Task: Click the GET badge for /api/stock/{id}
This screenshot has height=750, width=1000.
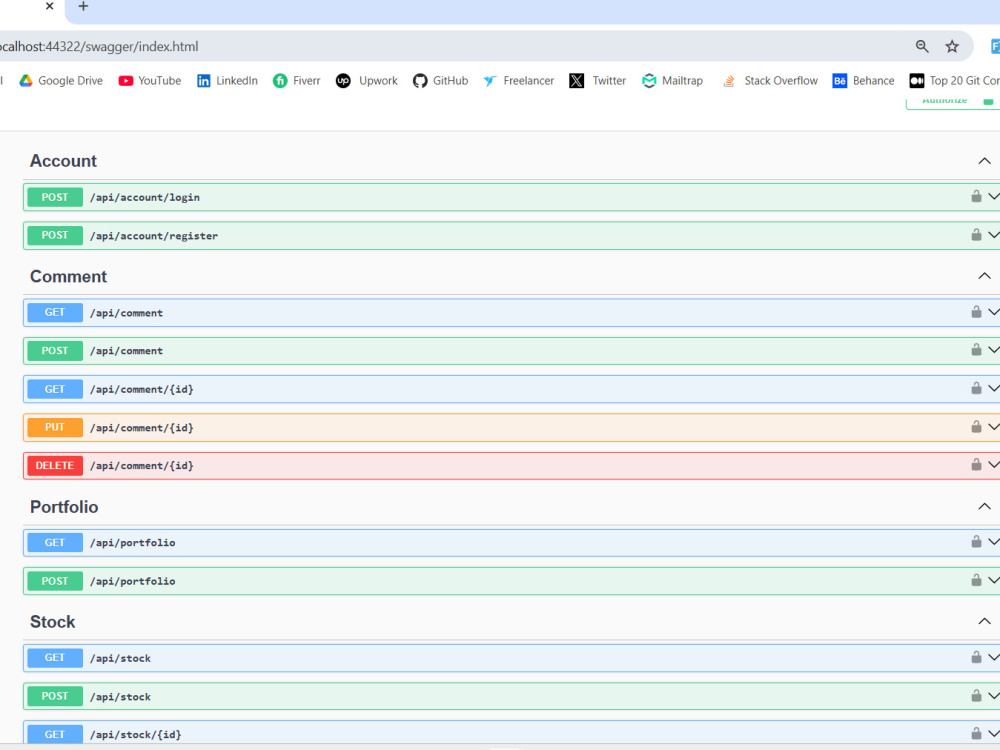Action: [x=55, y=734]
